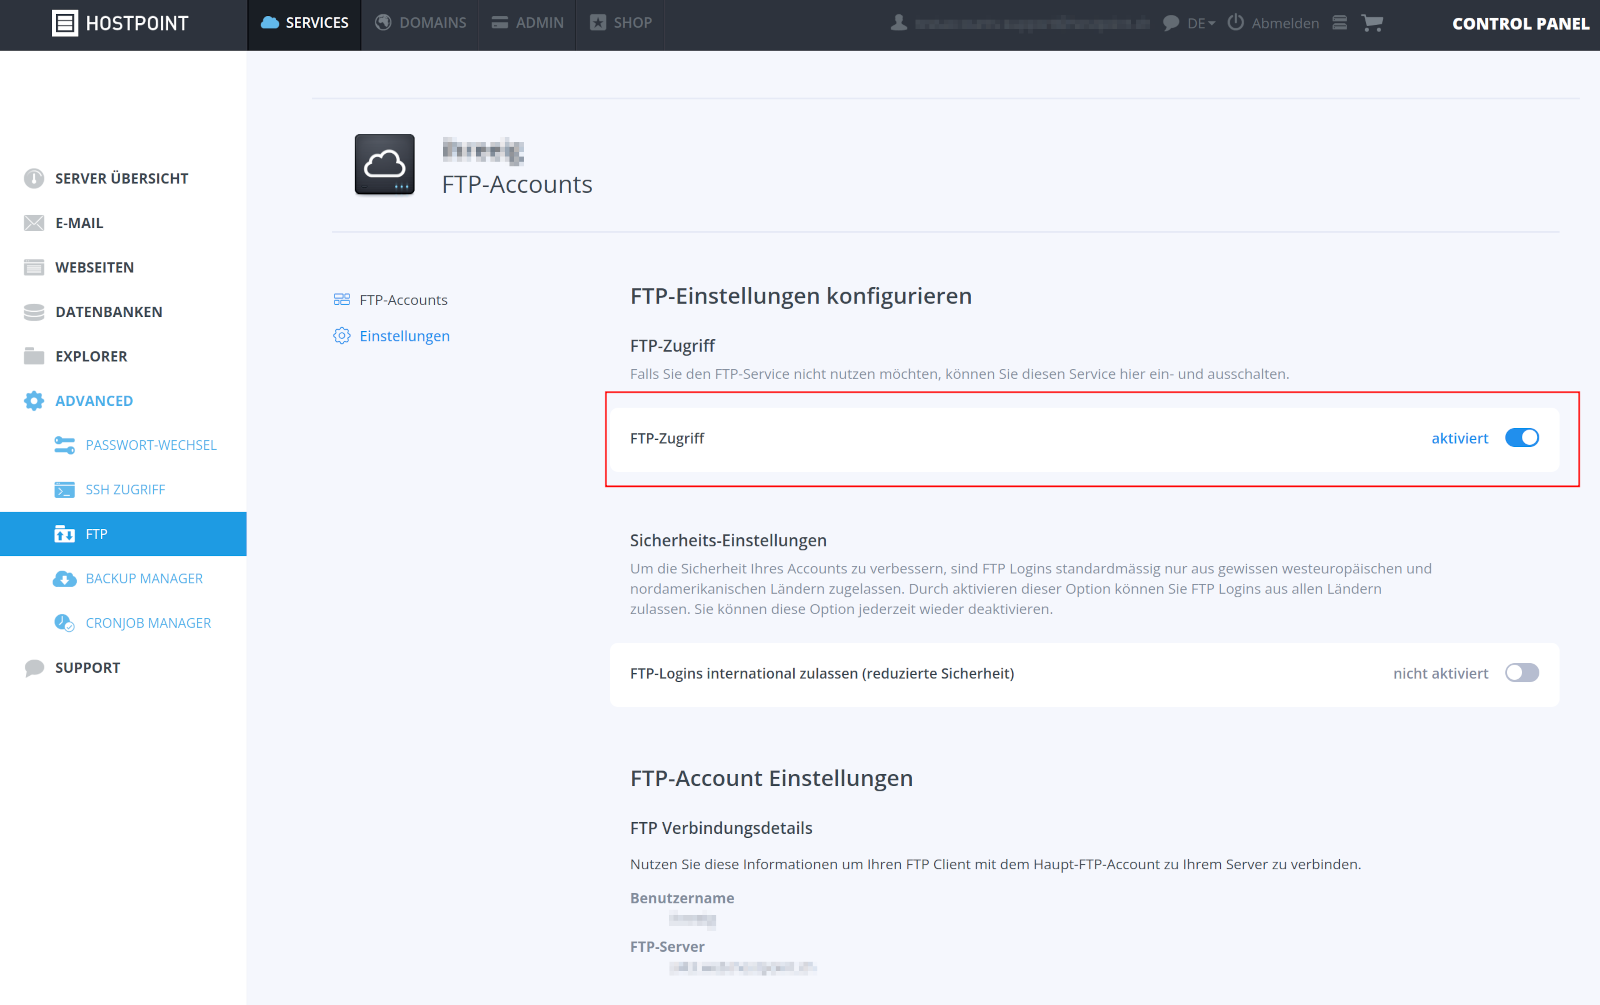1600x1005 pixels.
Task: Click the Benutzername label
Action: (x=682, y=898)
